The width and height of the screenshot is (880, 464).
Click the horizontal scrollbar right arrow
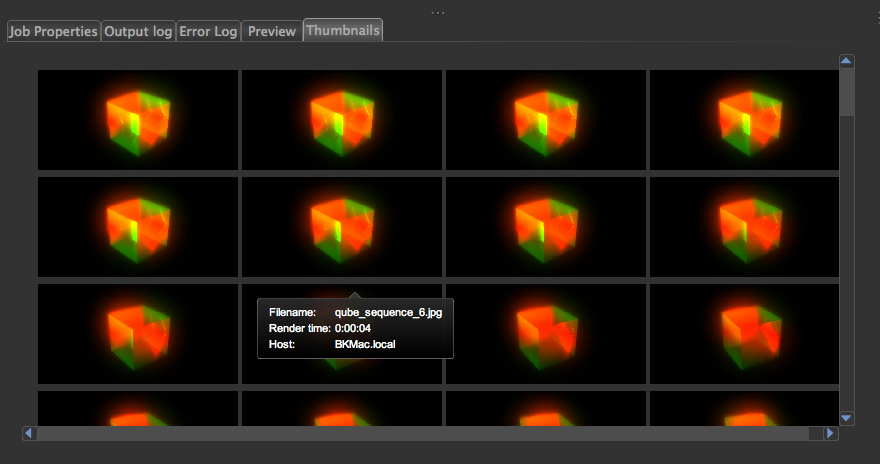tap(830, 433)
